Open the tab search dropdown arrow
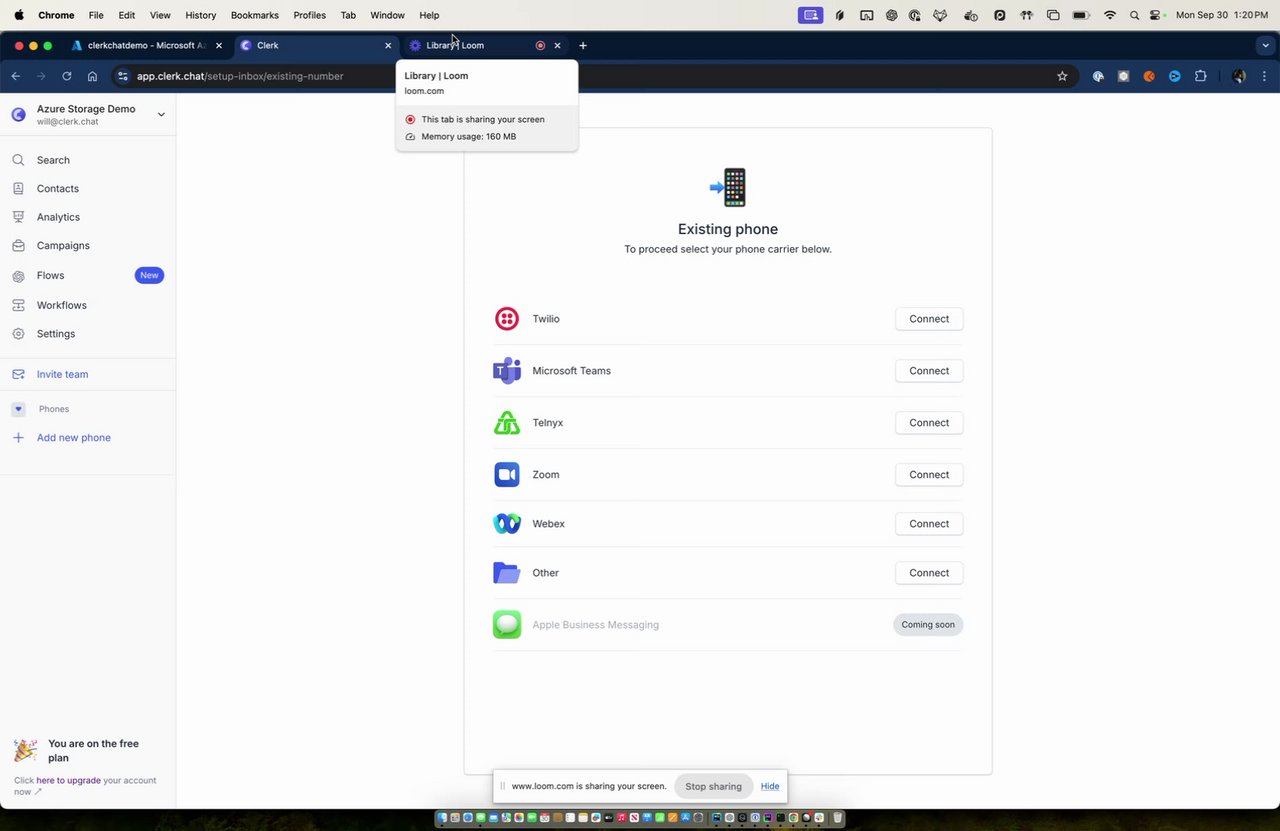Screen dimensions: 1280x831 click(x=1265, y=45)
